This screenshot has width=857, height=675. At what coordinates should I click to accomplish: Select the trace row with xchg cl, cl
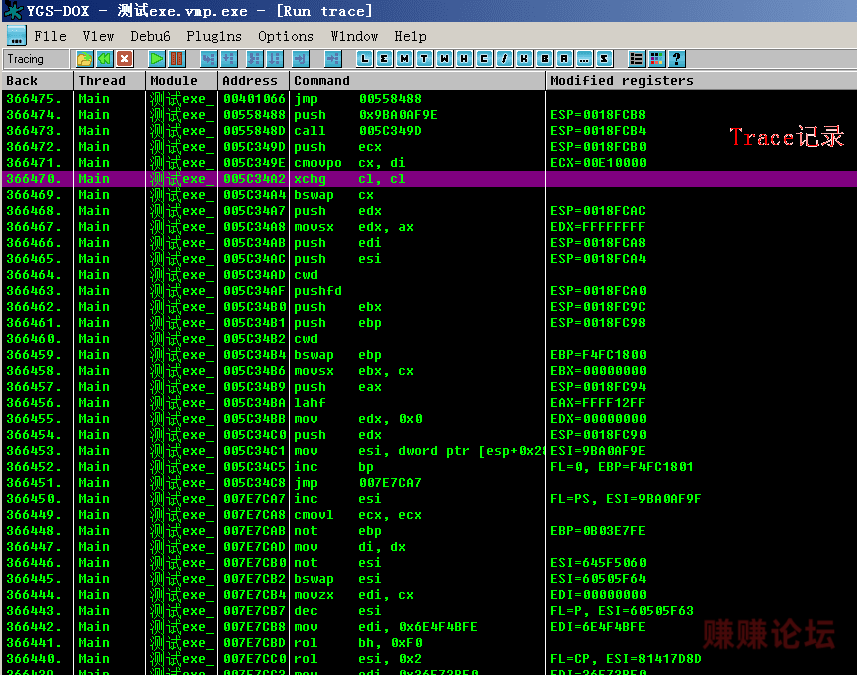[x=429, y=179]
